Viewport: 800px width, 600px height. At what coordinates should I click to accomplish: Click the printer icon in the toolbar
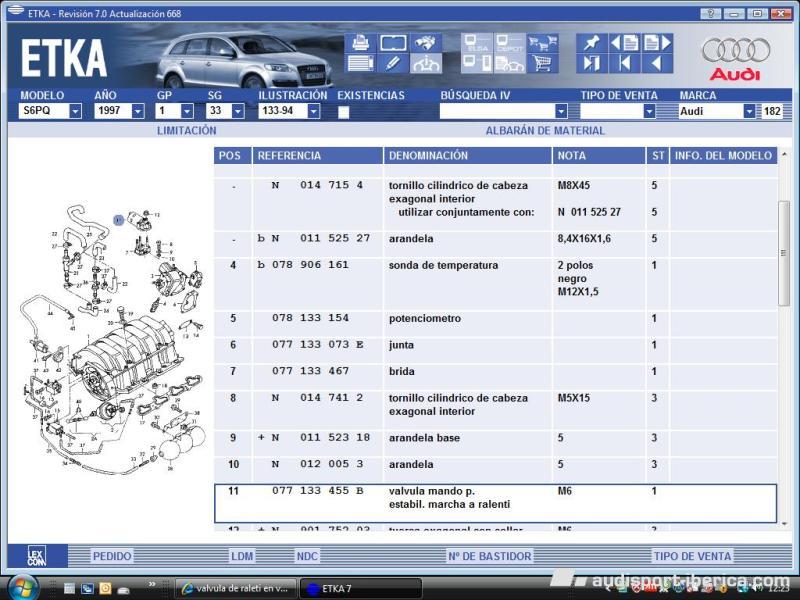click(361, 43)
